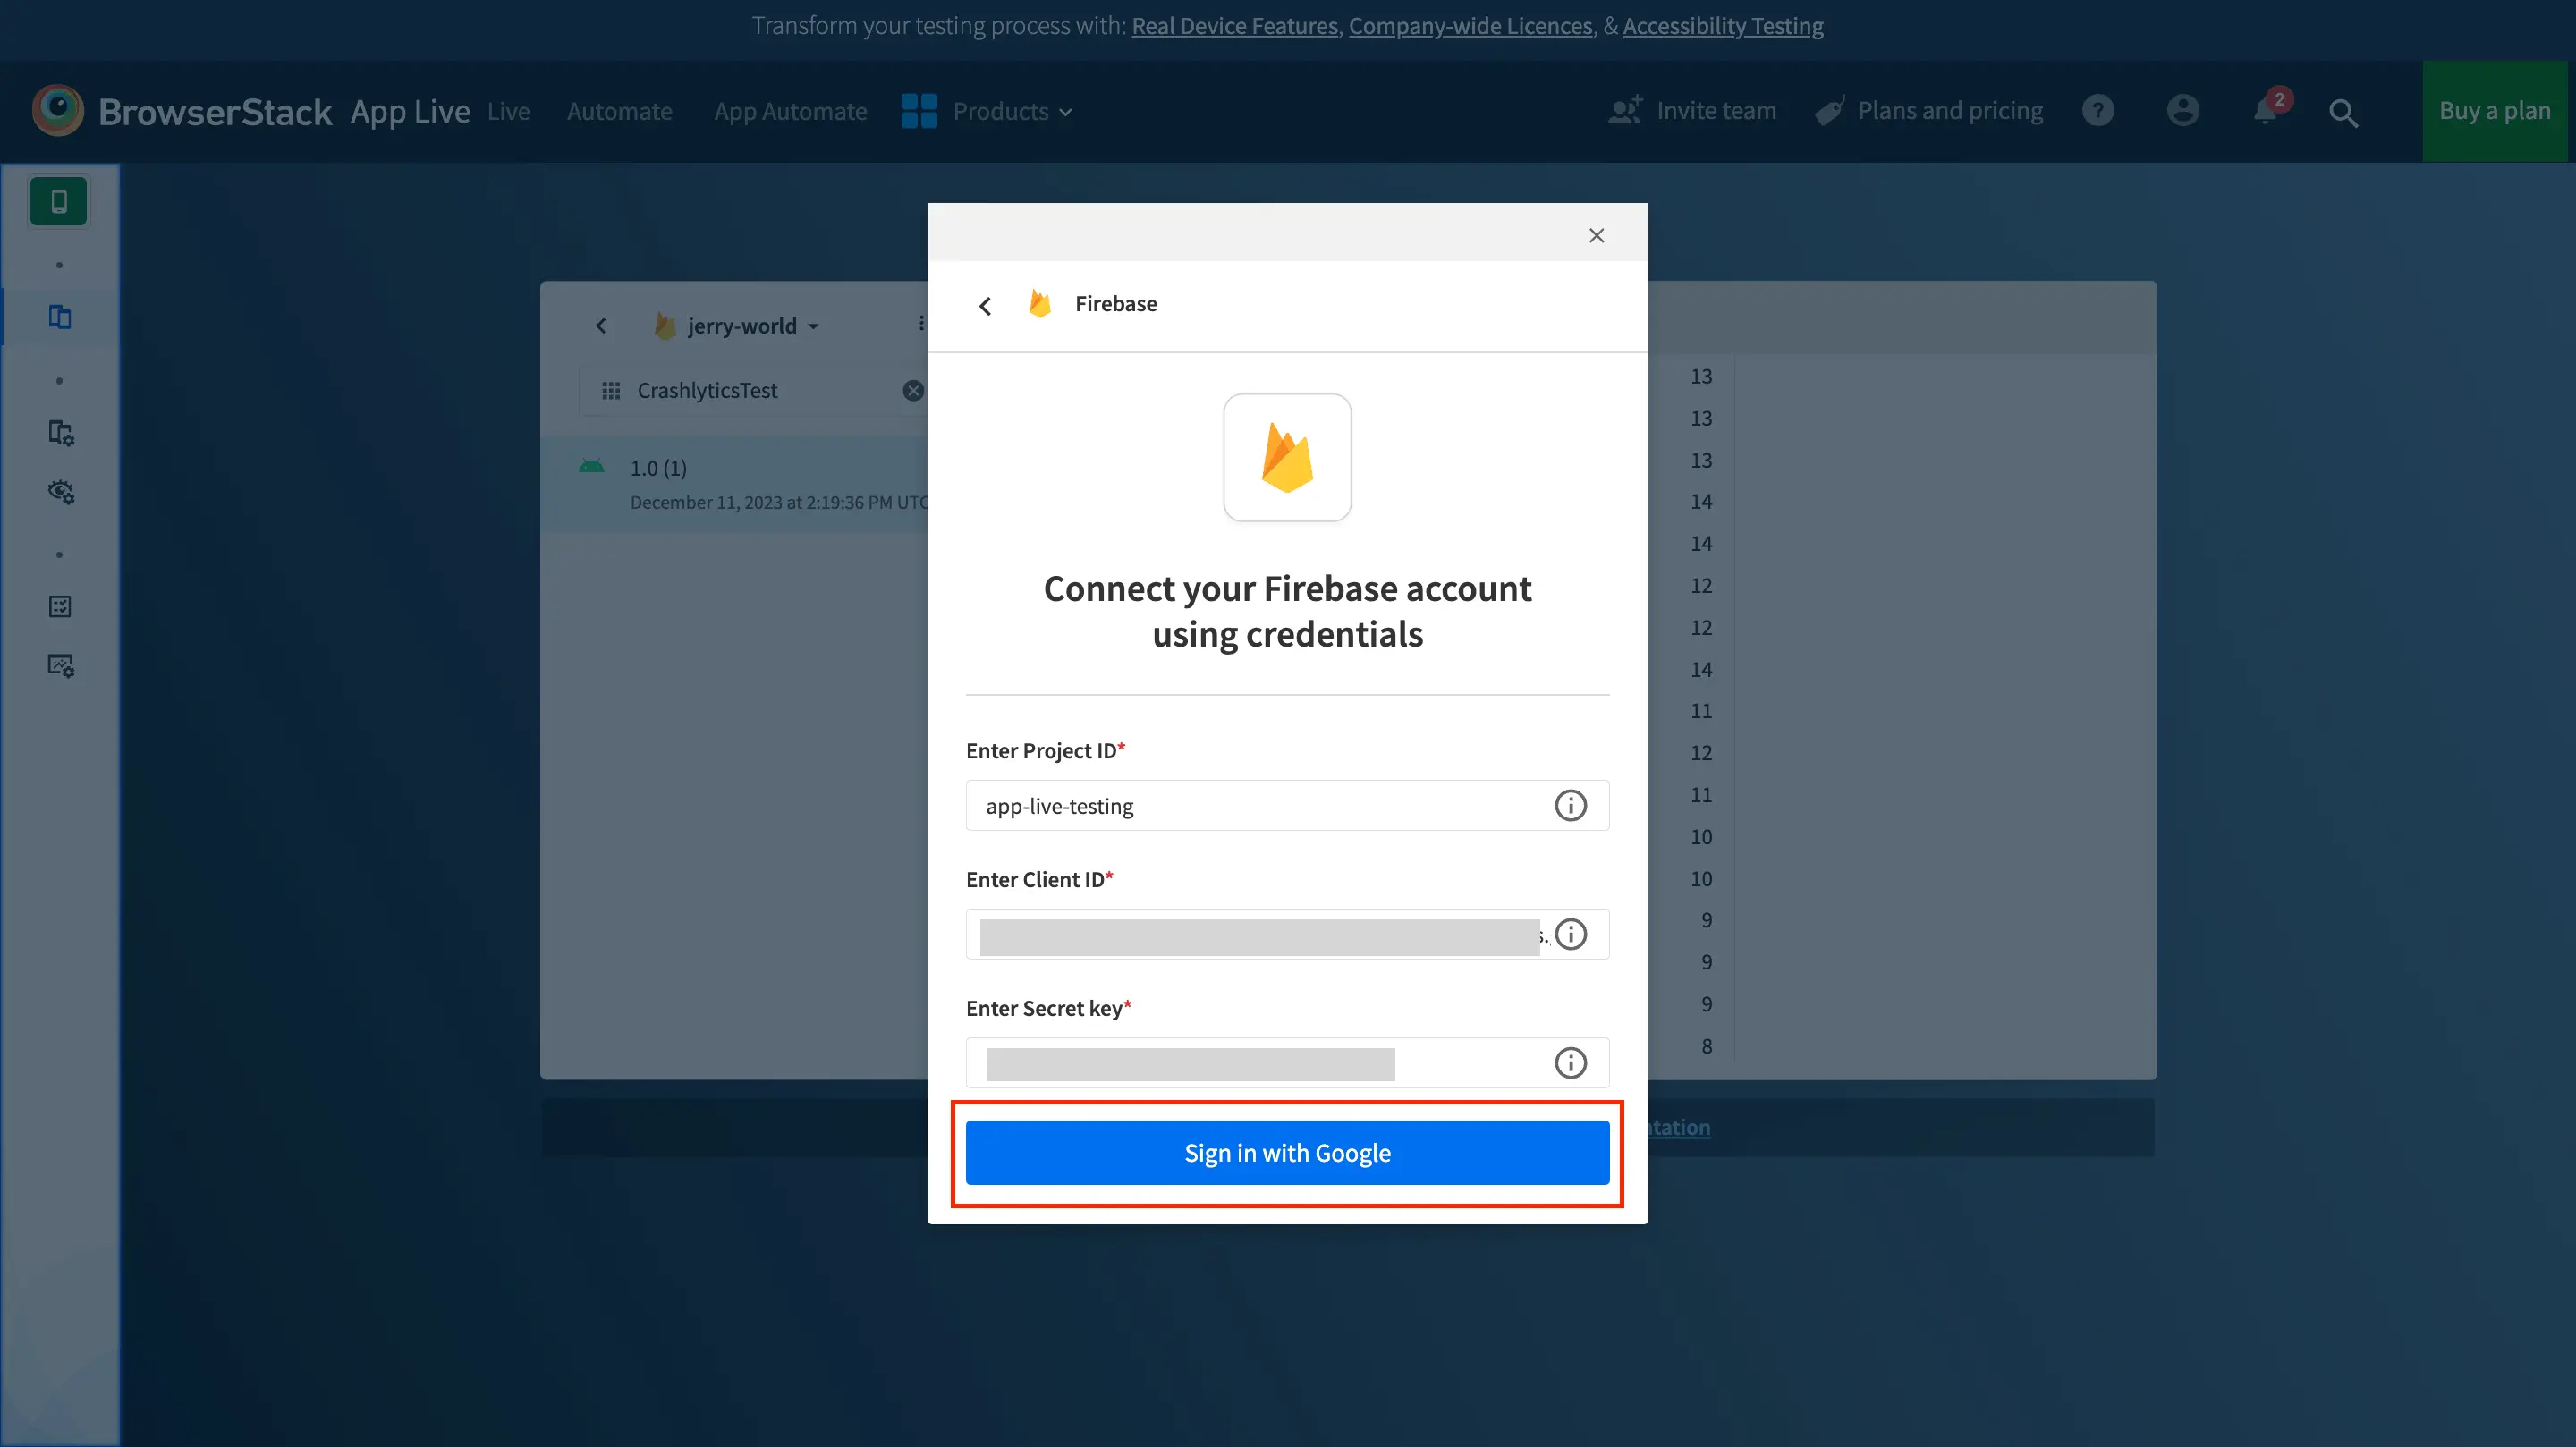Click Sign in with Google button

pos(1287,1152)
